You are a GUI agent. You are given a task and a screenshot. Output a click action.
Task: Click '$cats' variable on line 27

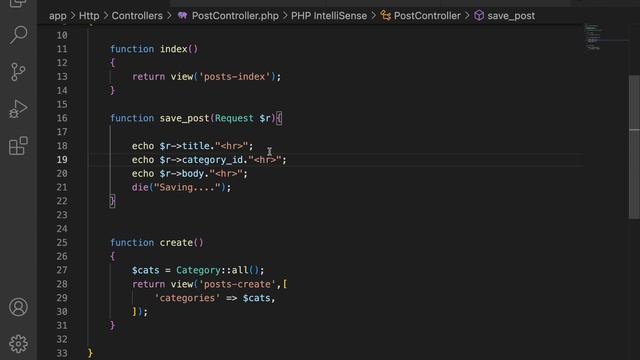point(146,271)
